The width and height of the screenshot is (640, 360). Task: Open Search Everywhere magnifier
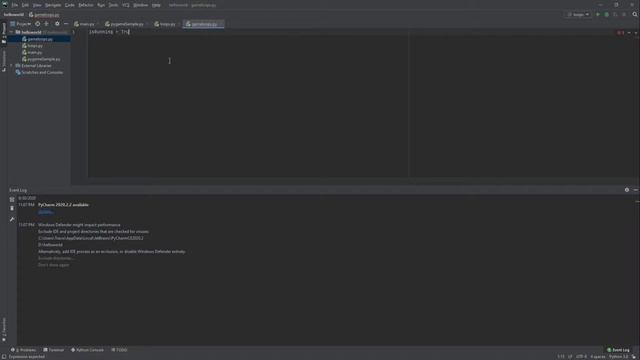pos(635,15)
